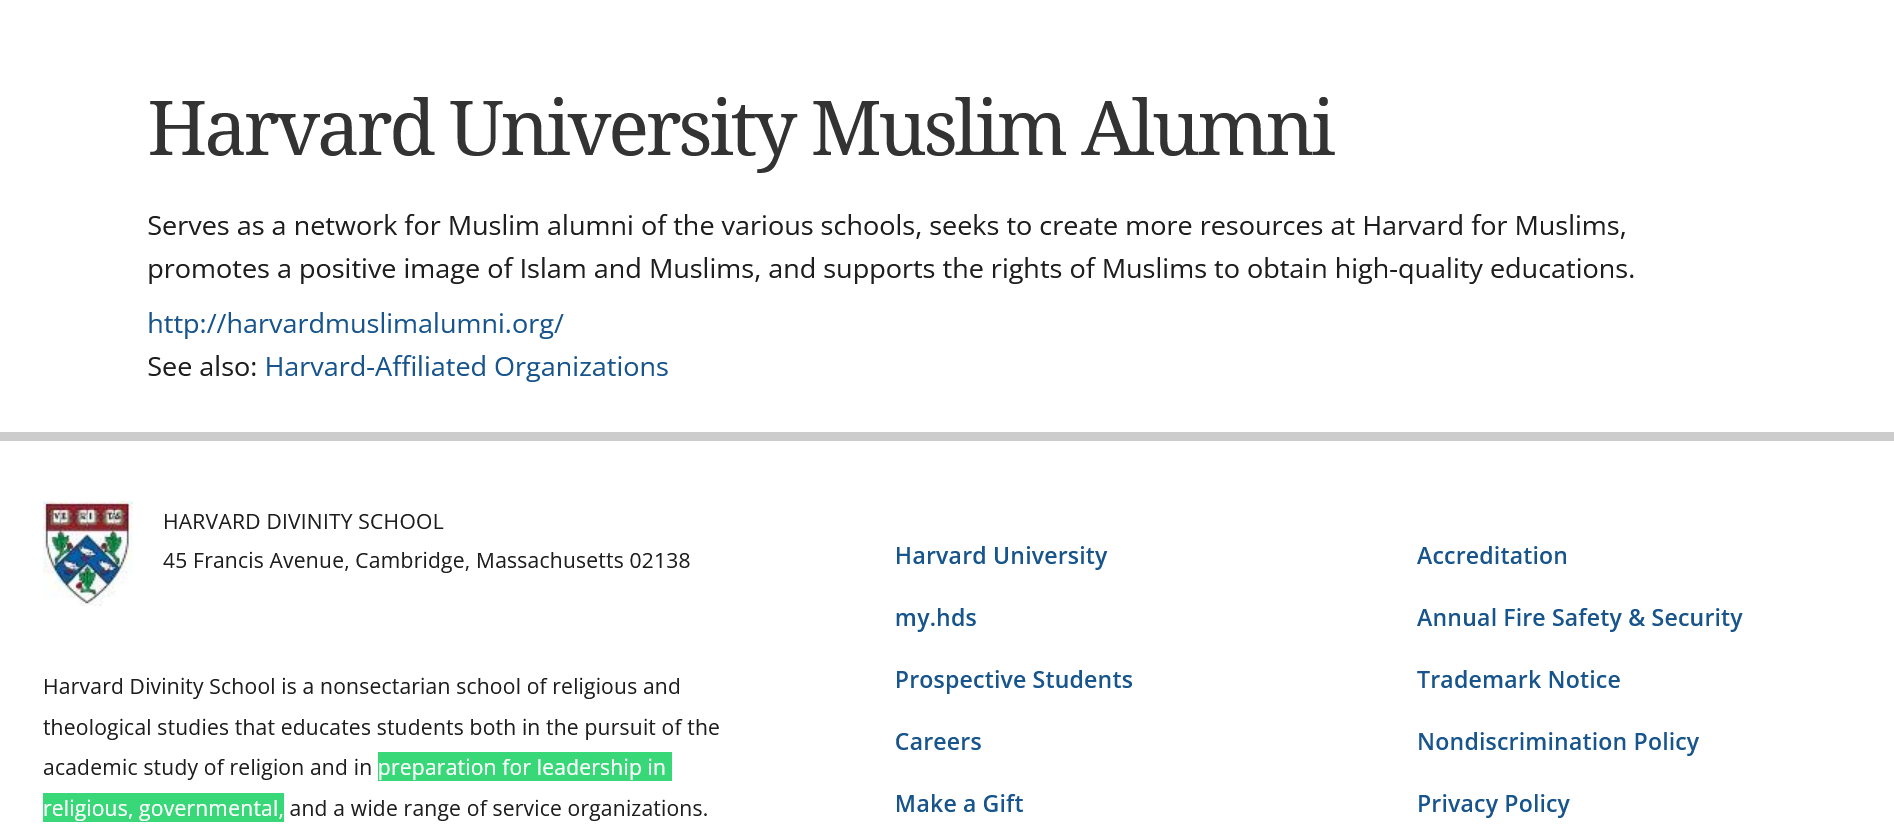Click the 'See also:' label text

[202, 367]
